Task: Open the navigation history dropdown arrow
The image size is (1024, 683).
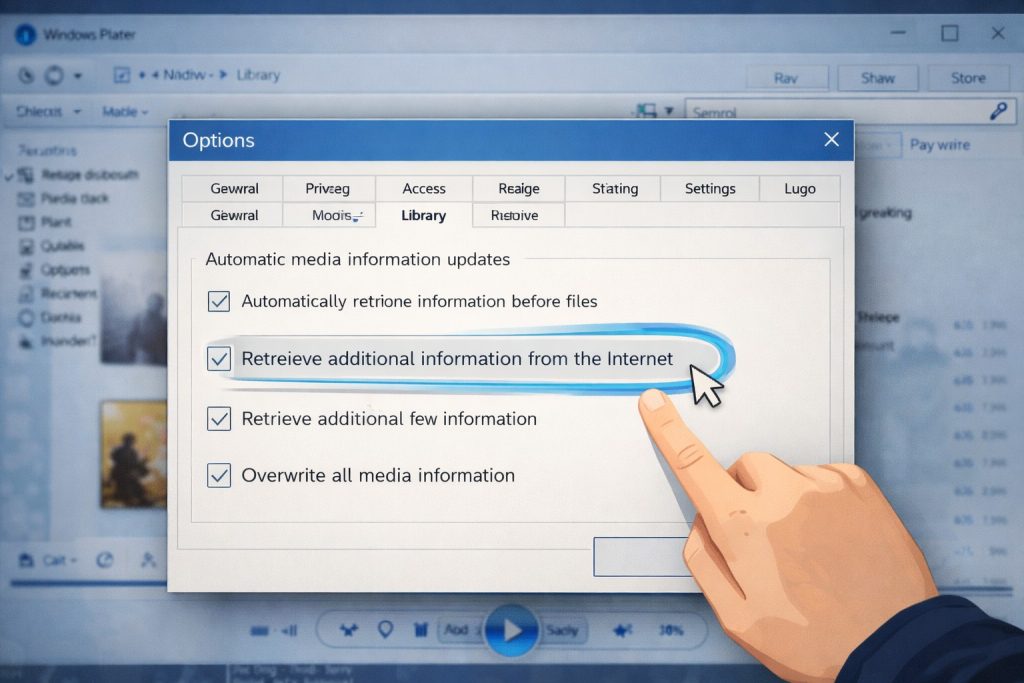Action: (78, 76)
